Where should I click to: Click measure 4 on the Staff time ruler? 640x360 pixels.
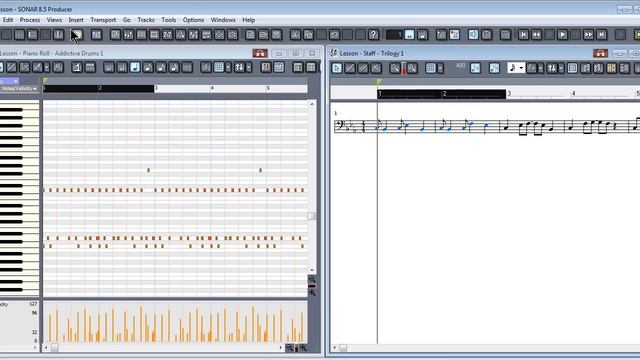573,93
